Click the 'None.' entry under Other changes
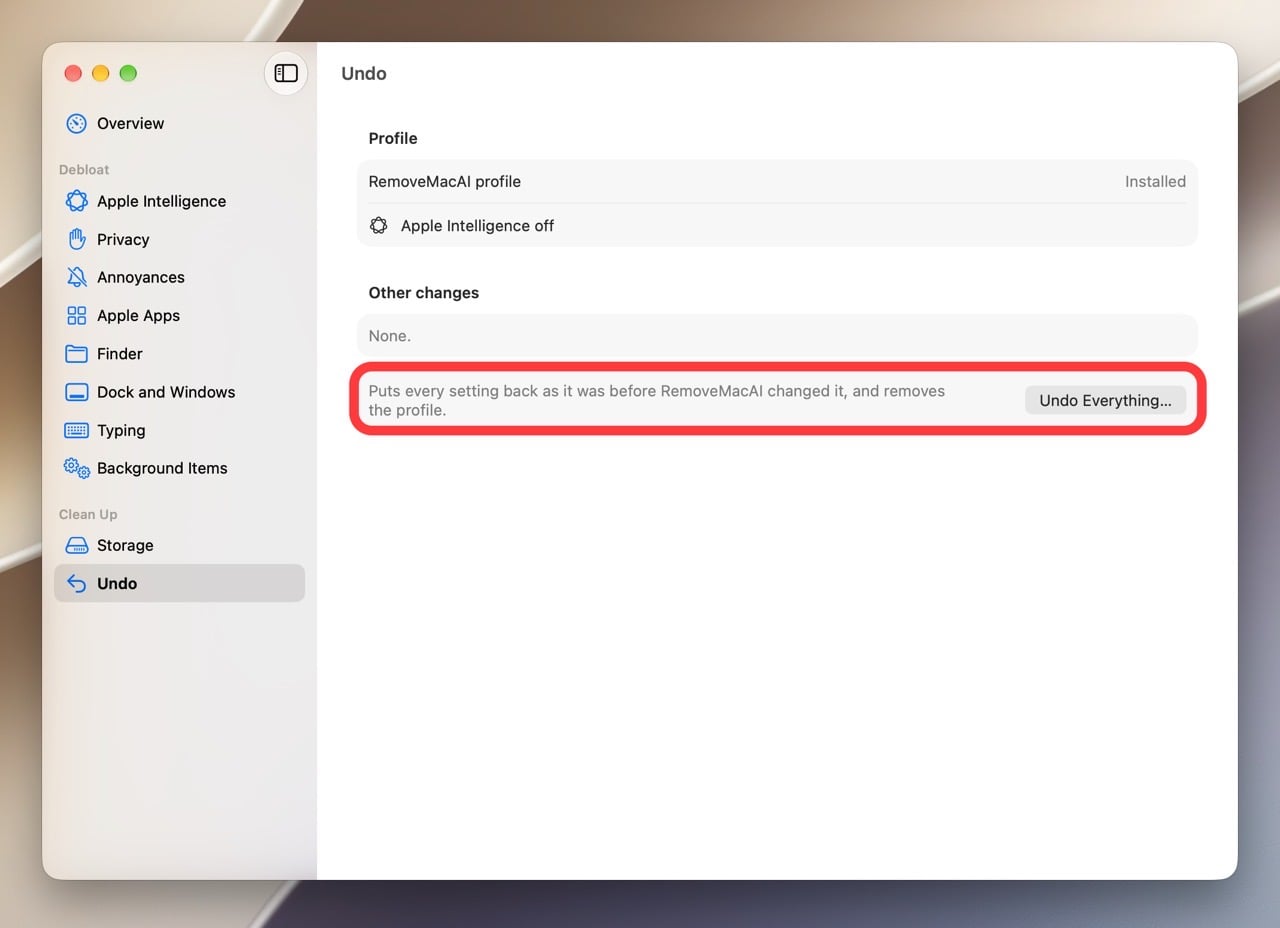Screen dimensions: 1280x928 click(x=390, y=336)
